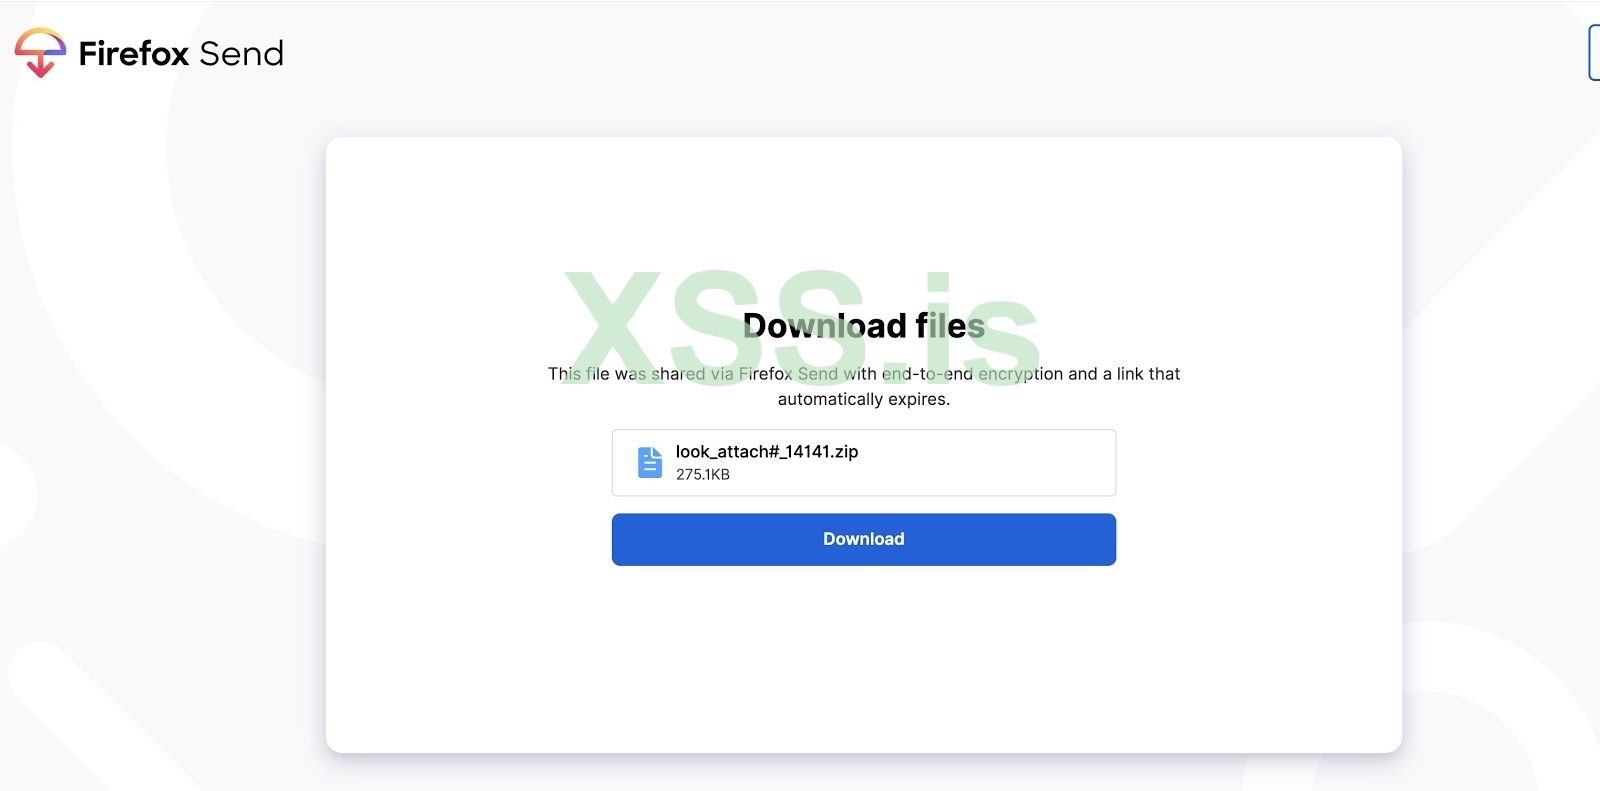
Task: Click blank white card area above the heading
Action: tap(864, 215)
